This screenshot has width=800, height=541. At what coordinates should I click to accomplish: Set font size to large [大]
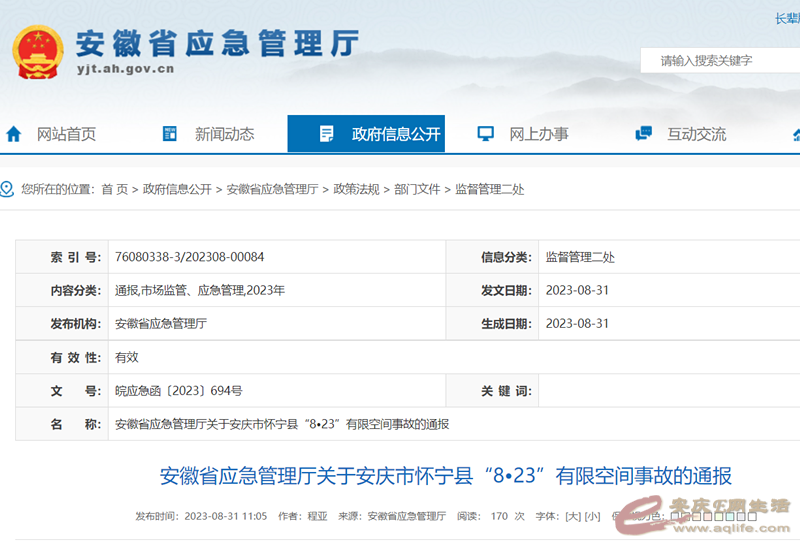[x=573, y=517]
